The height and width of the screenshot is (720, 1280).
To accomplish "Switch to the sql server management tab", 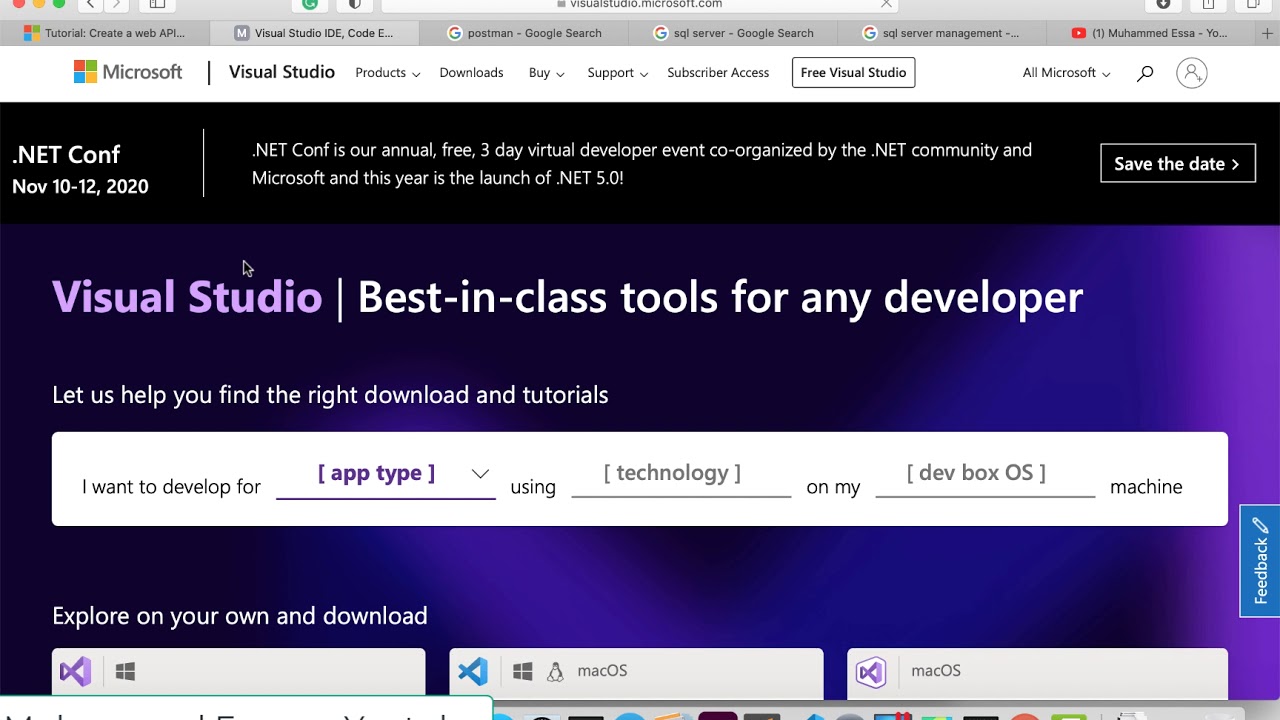I will pyautogui.click(x=941, y=33).
